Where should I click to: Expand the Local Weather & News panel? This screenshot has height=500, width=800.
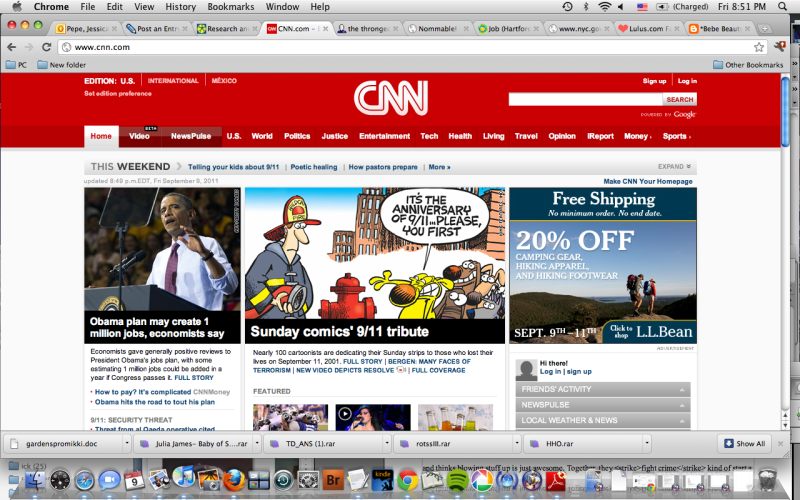603,420
